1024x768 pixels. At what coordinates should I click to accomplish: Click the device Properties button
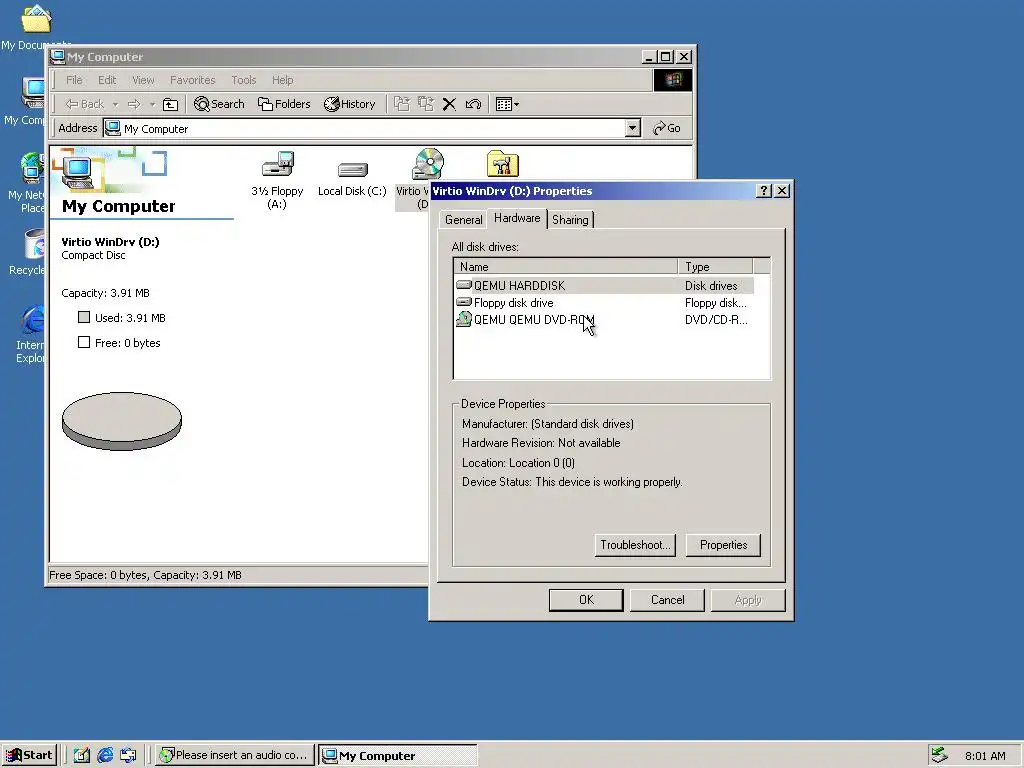pos(724,545)
